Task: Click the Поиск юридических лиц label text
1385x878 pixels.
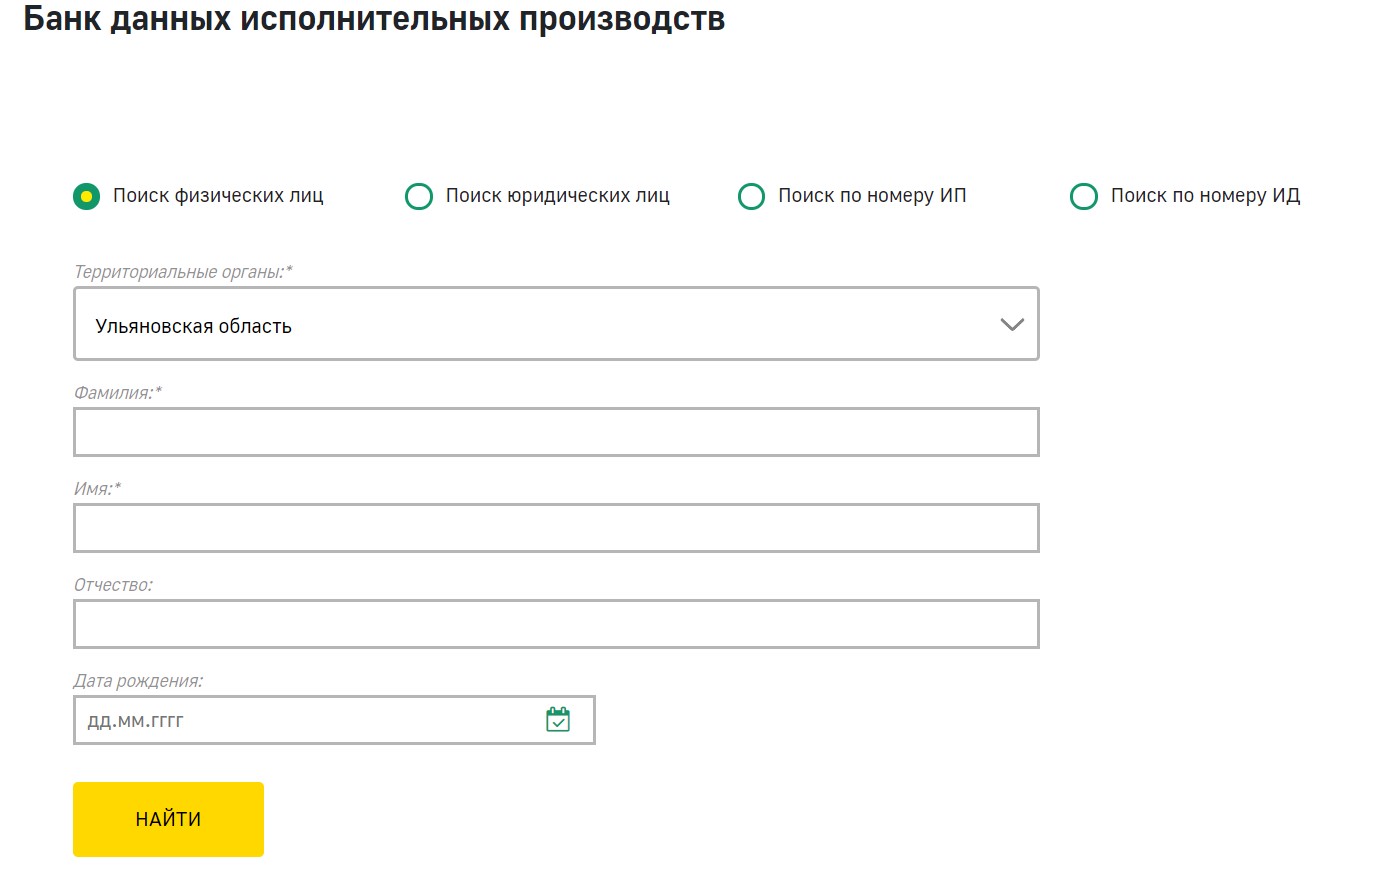Action: [x=557, y=196]
